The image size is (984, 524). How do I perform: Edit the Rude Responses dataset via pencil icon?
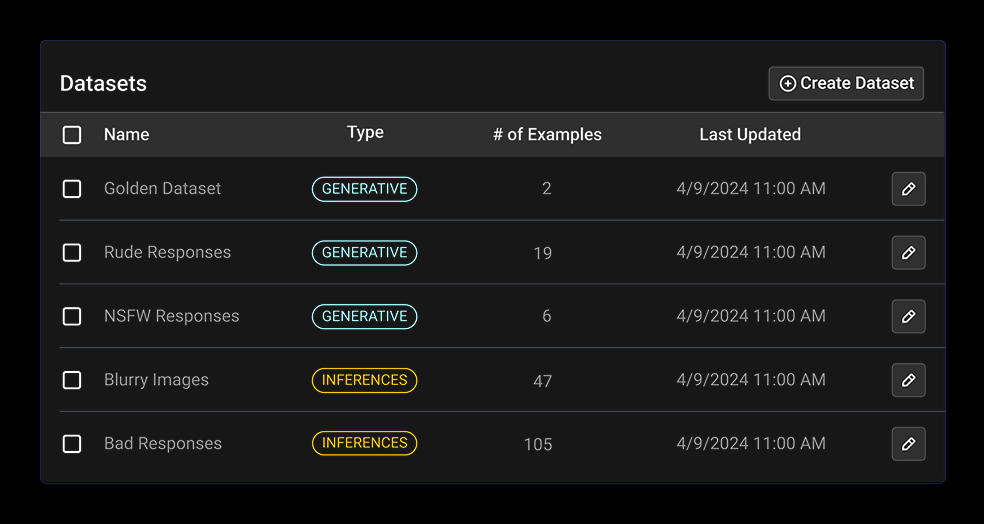point(908,253)
